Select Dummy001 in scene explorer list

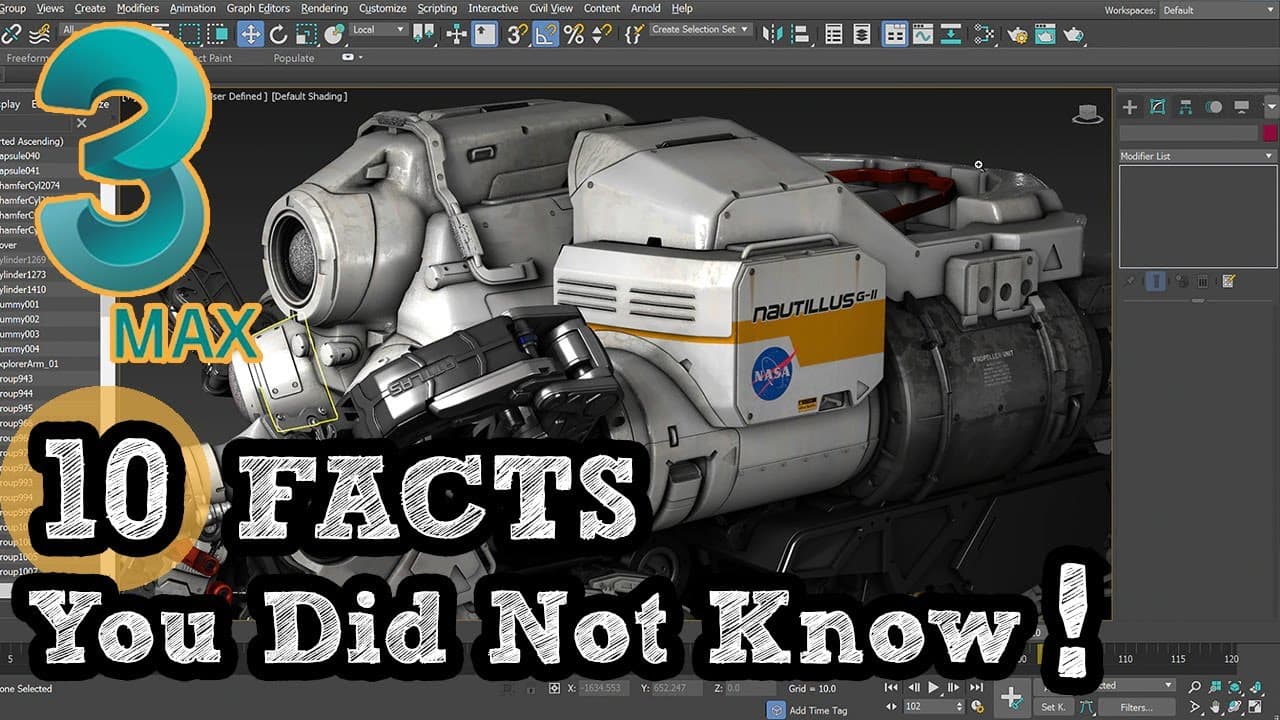point(20,304)
